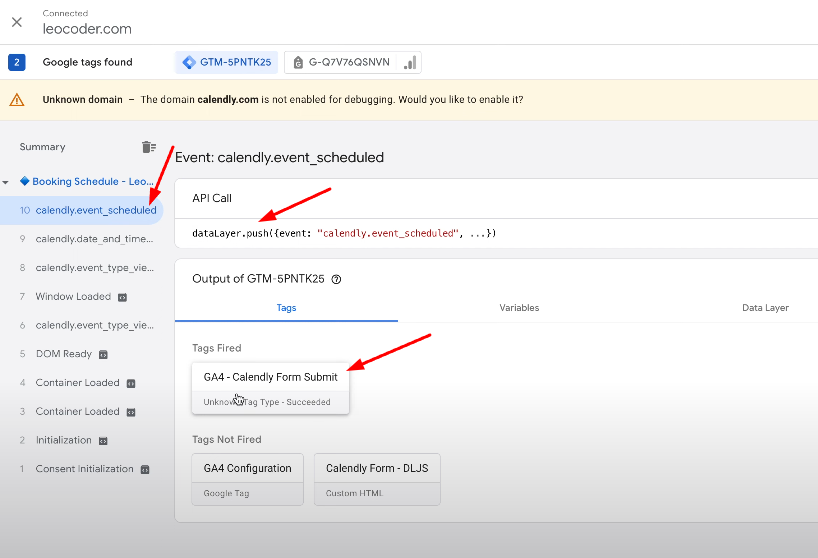This screenshot has width=818, height=558.
Task: Open the GA4 Configuration tag card
Action: (x=247, y=479)
